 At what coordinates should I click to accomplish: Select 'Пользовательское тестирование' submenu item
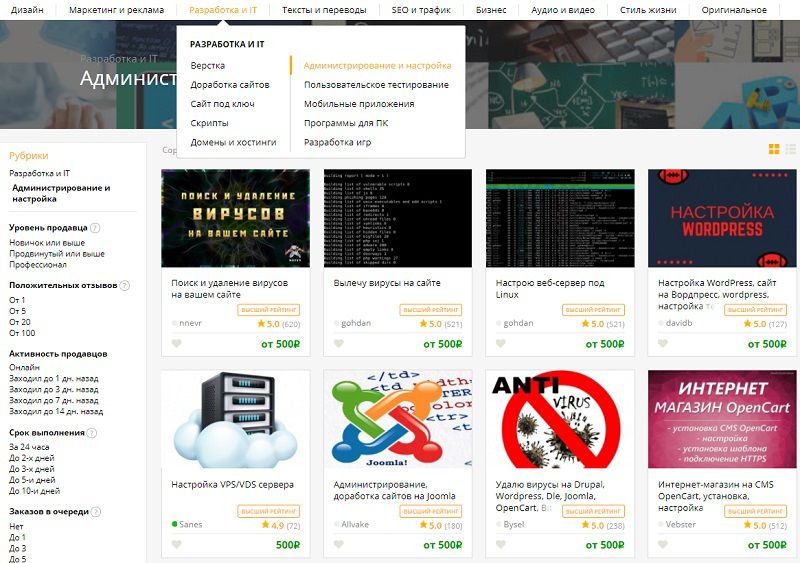[377, 85]
